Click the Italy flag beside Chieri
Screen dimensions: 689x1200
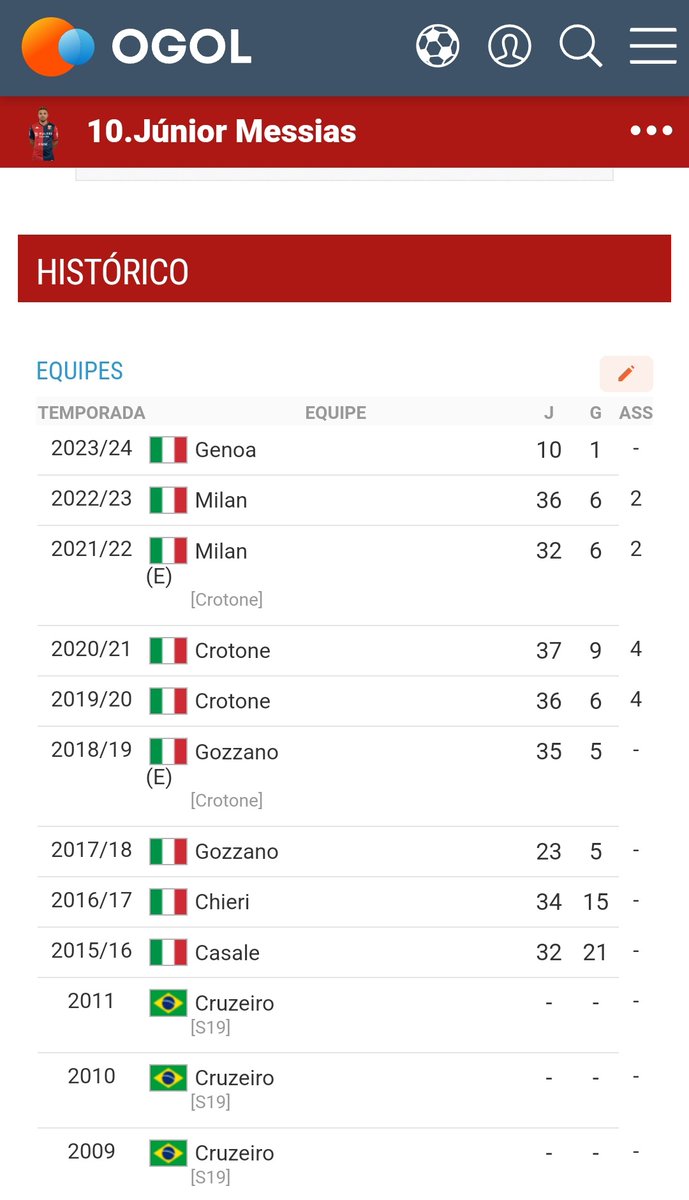pos(168,902)
